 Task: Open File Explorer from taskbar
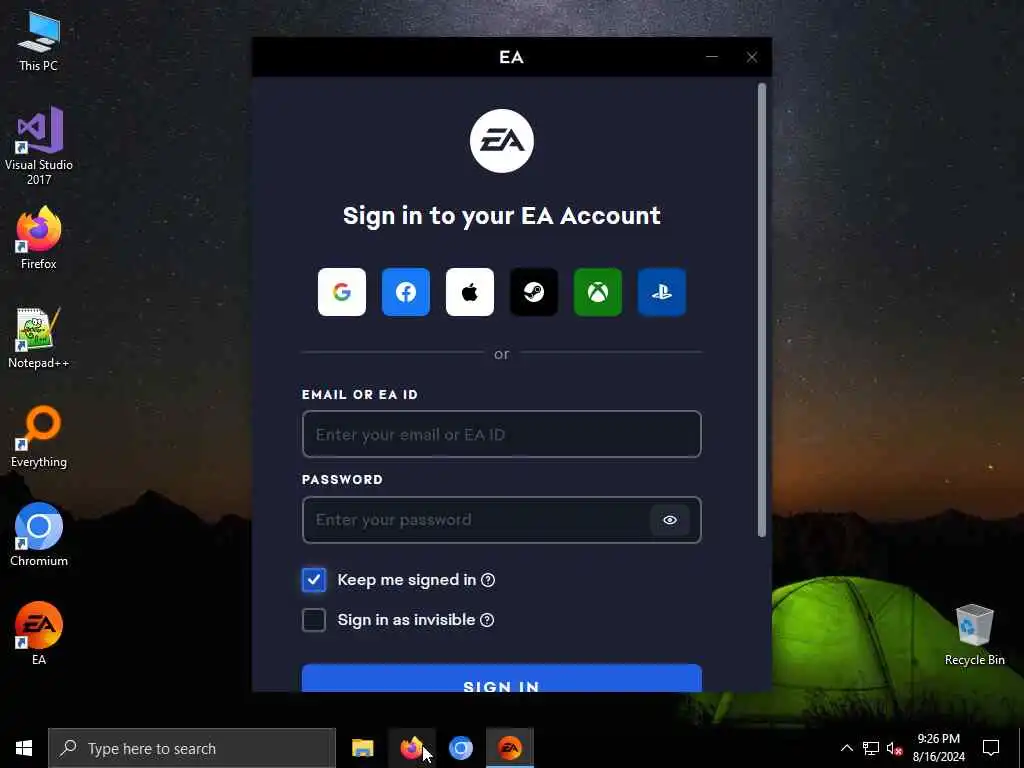[362, 748]
